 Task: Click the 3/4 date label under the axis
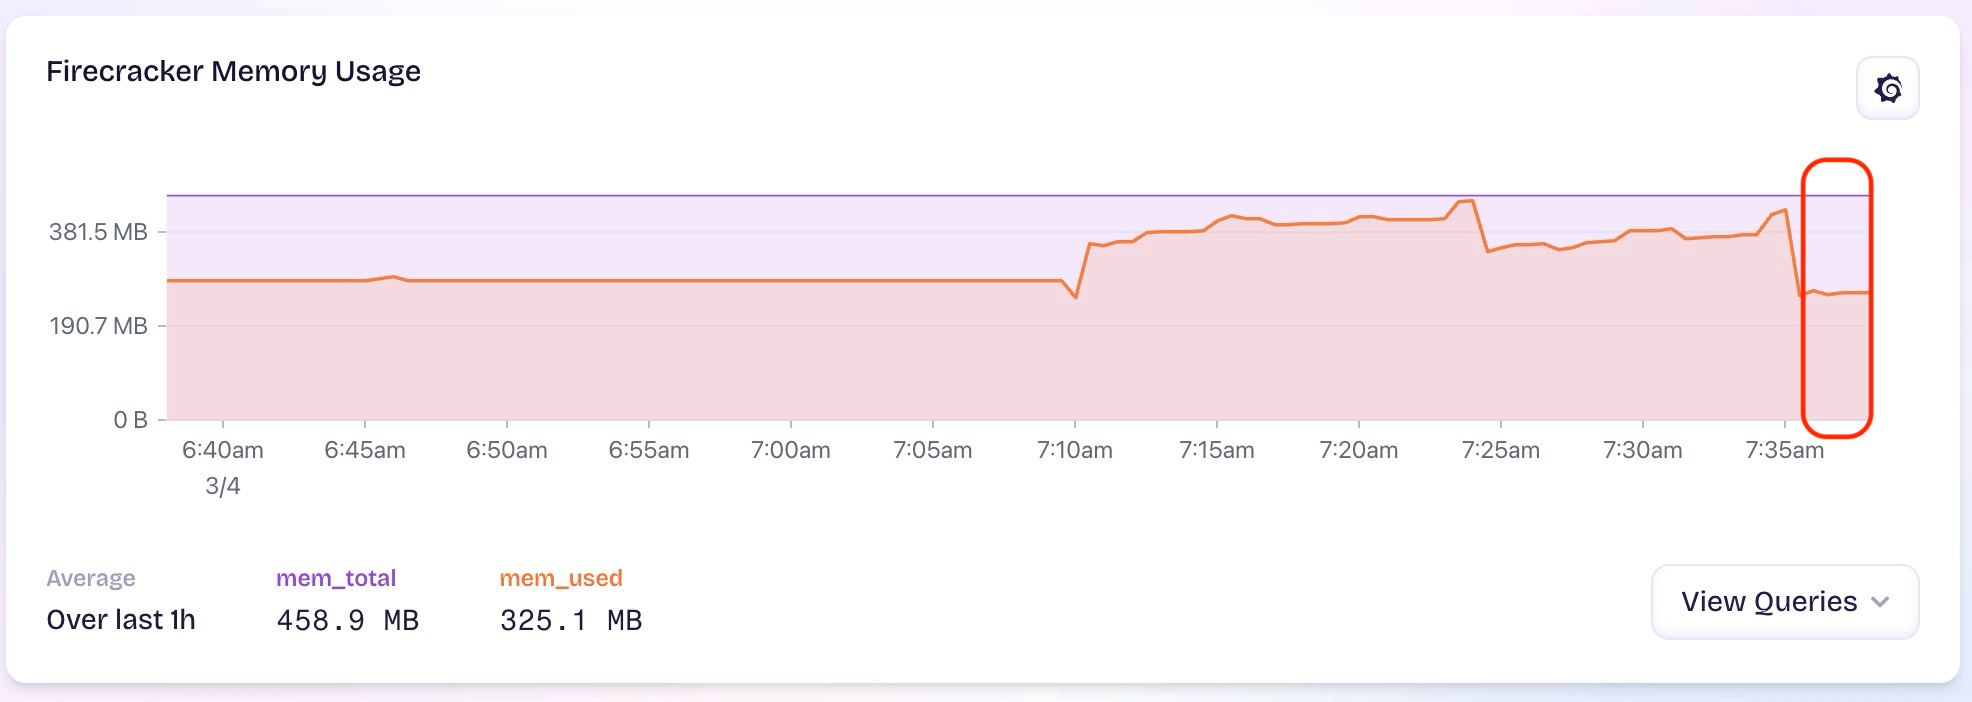tap(223, 486)
